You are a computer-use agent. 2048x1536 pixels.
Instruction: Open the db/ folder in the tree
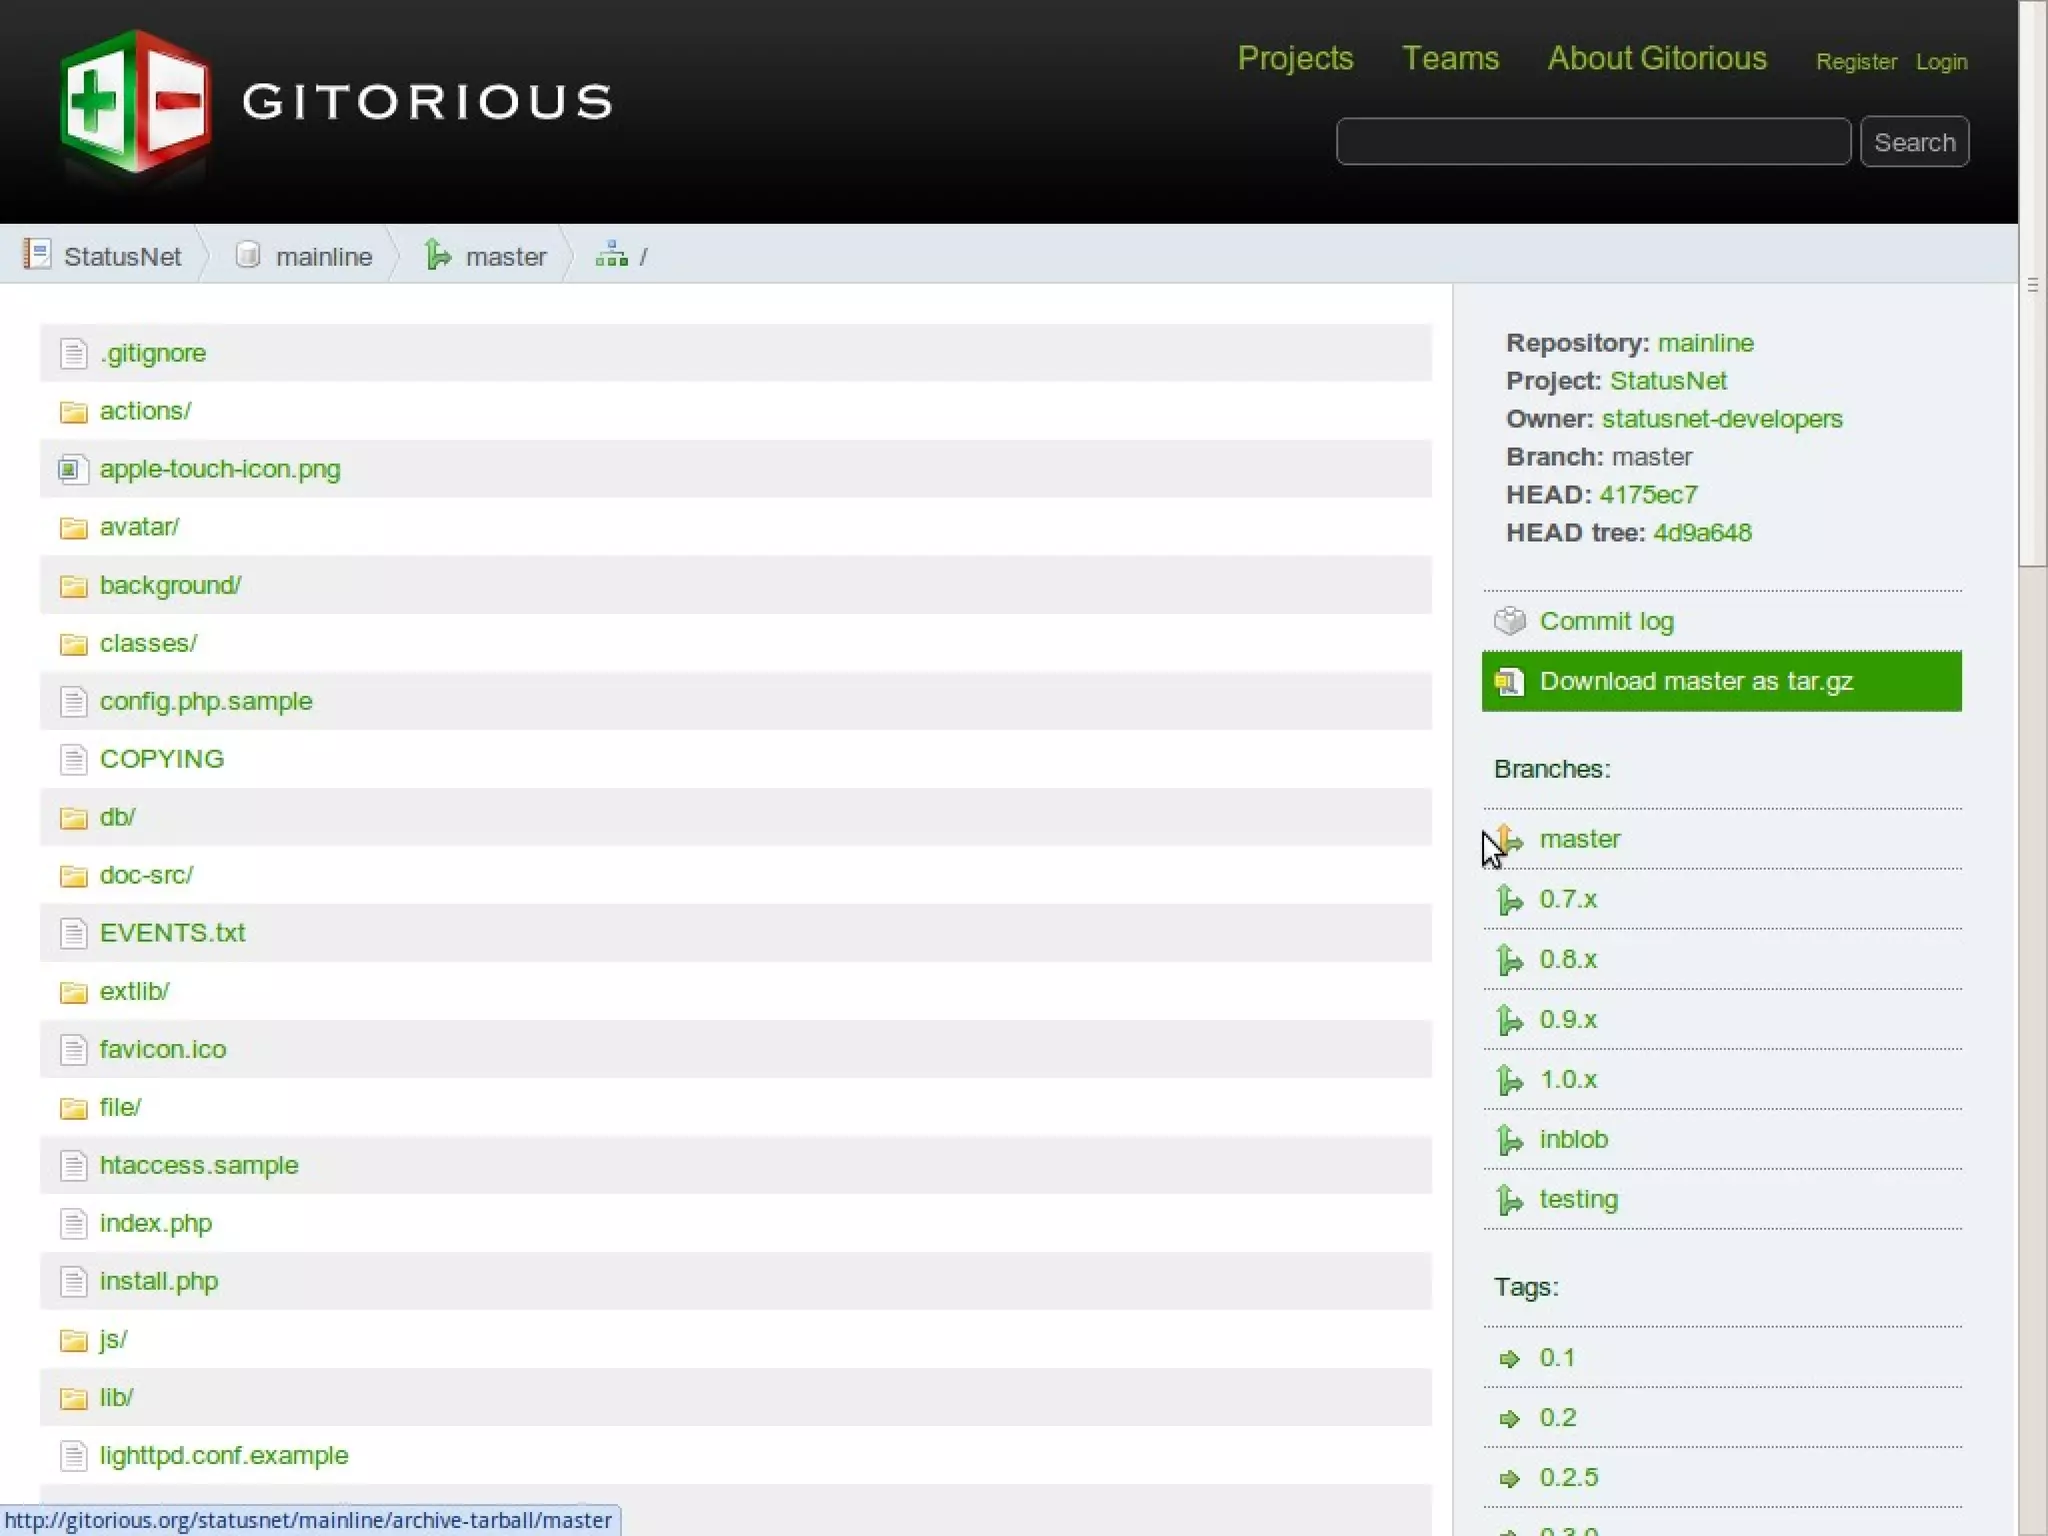[117, 817]
